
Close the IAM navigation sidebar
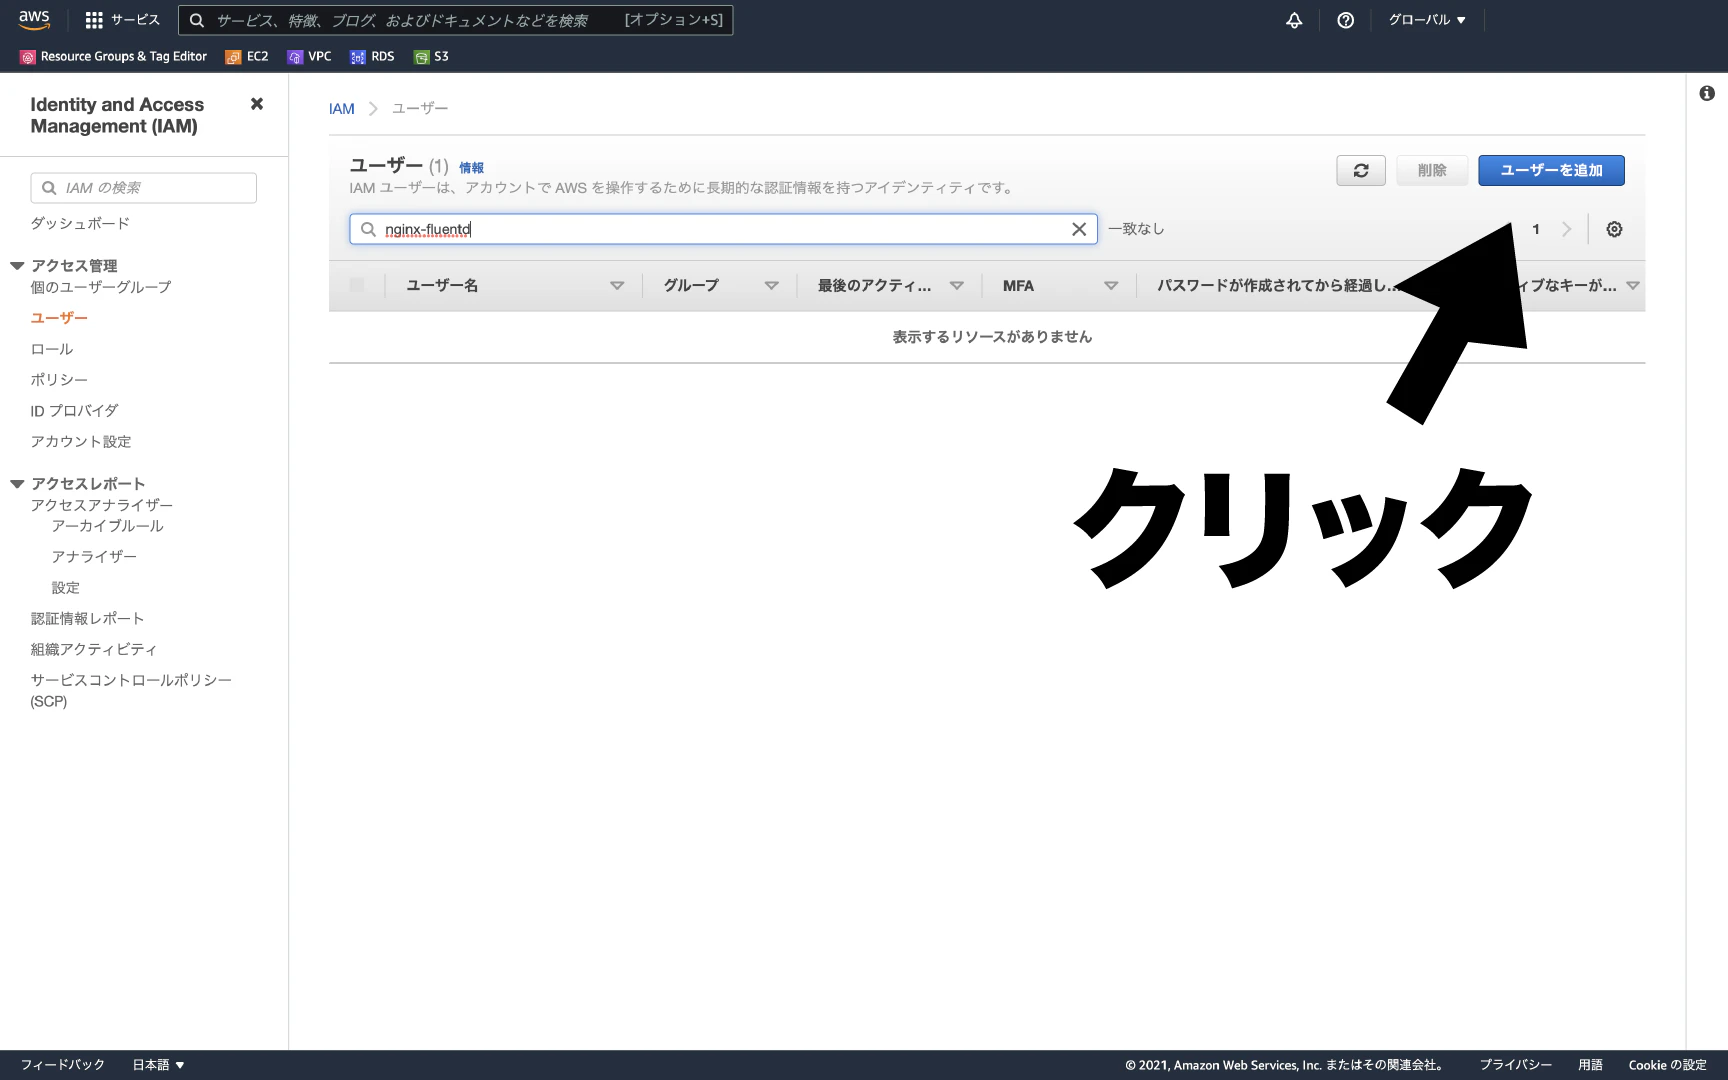click(x=257, y=104)
